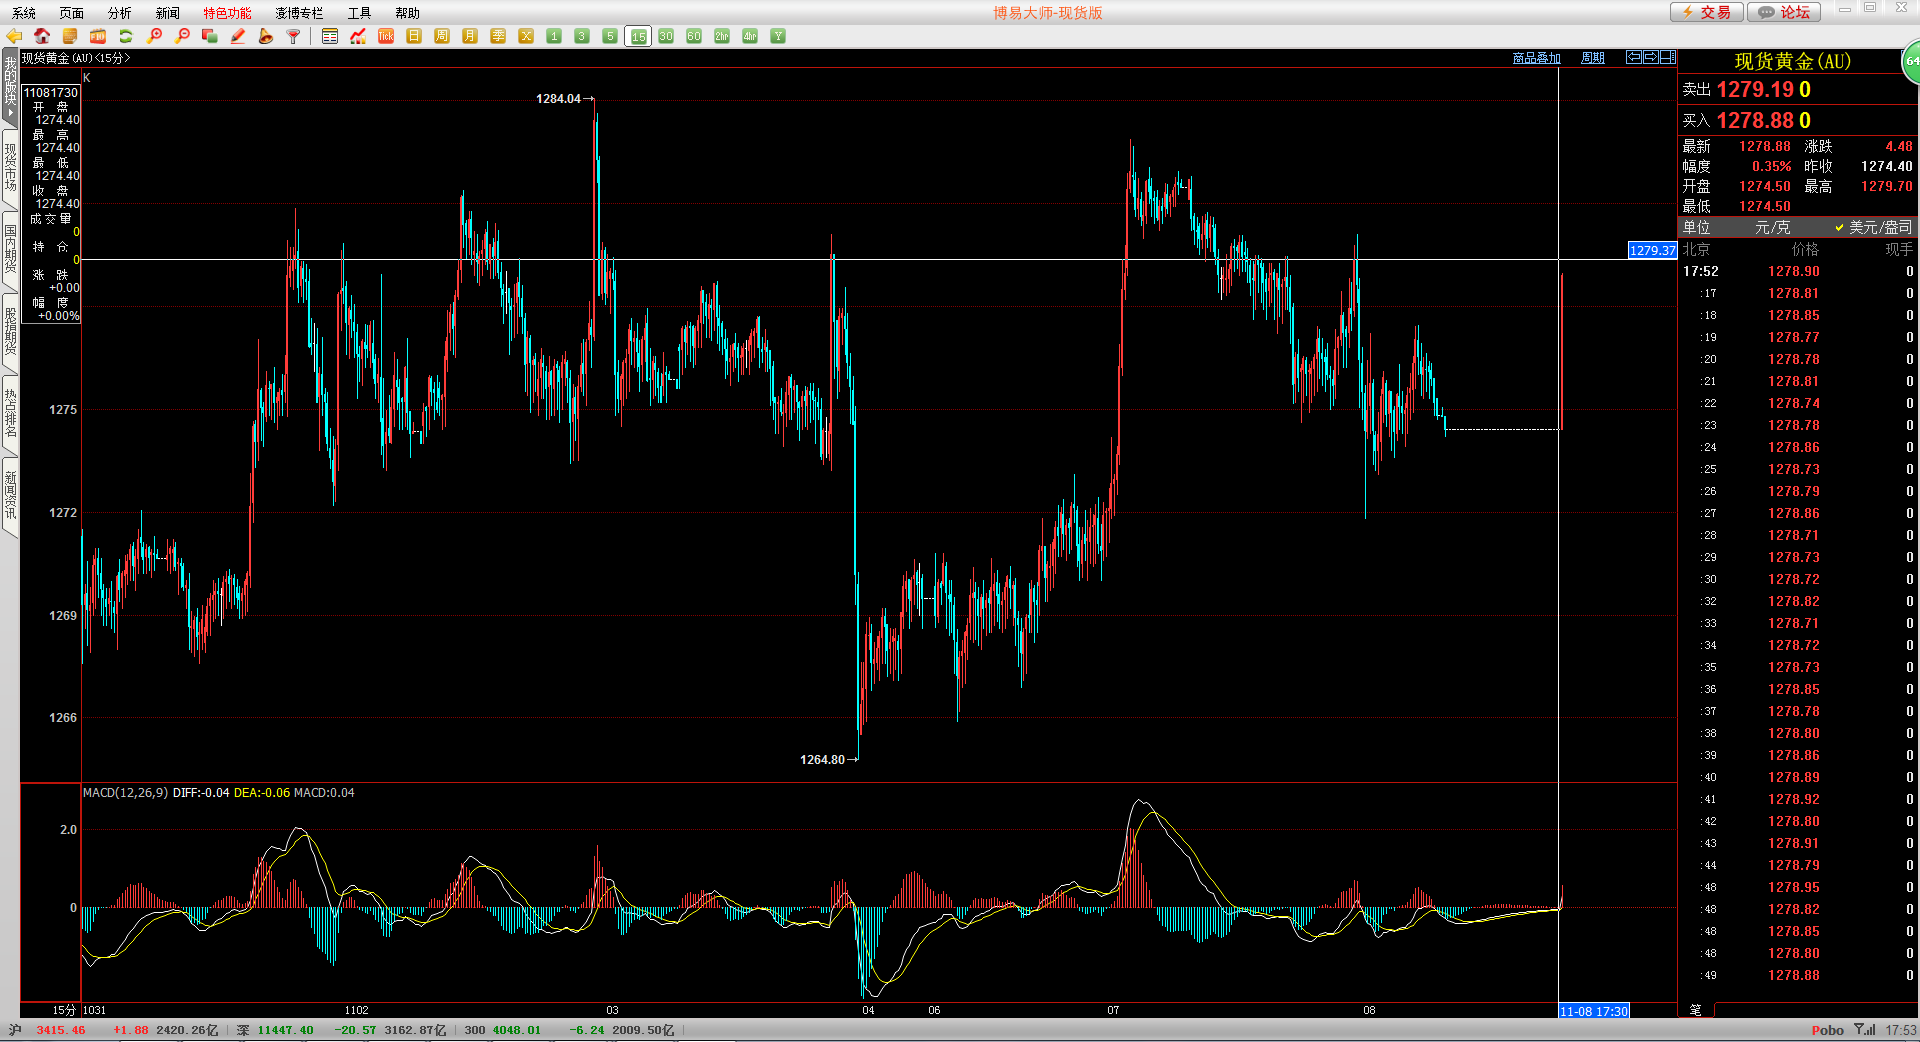This screenshot has width=1920, height=1042.
Task: Open the 周期 period dropdown link
Action: pos(1592,58)
